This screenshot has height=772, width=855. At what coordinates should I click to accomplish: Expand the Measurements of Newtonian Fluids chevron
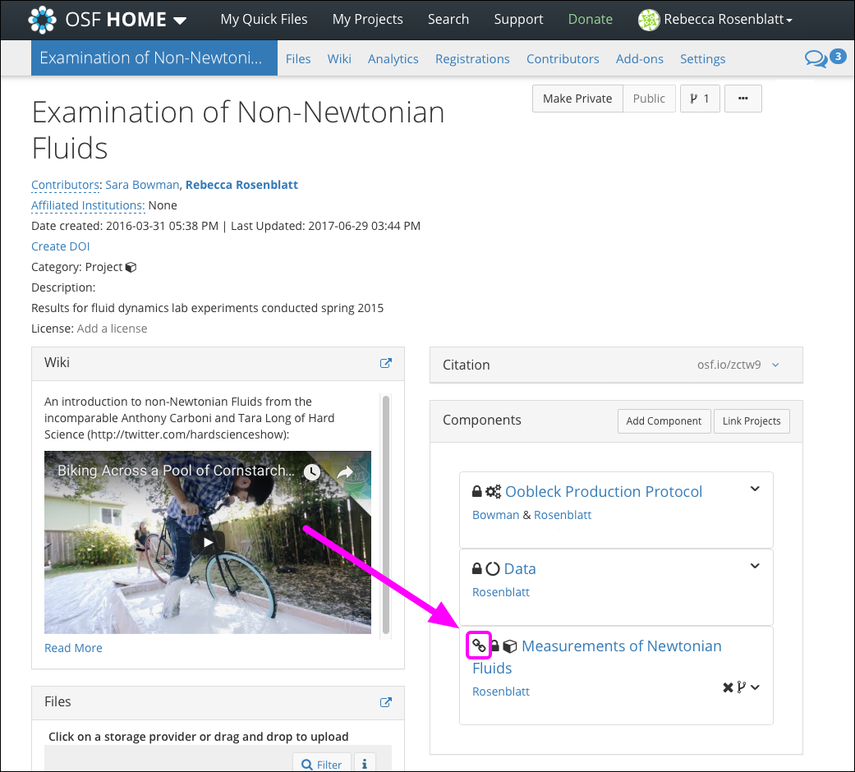(755, 687)
